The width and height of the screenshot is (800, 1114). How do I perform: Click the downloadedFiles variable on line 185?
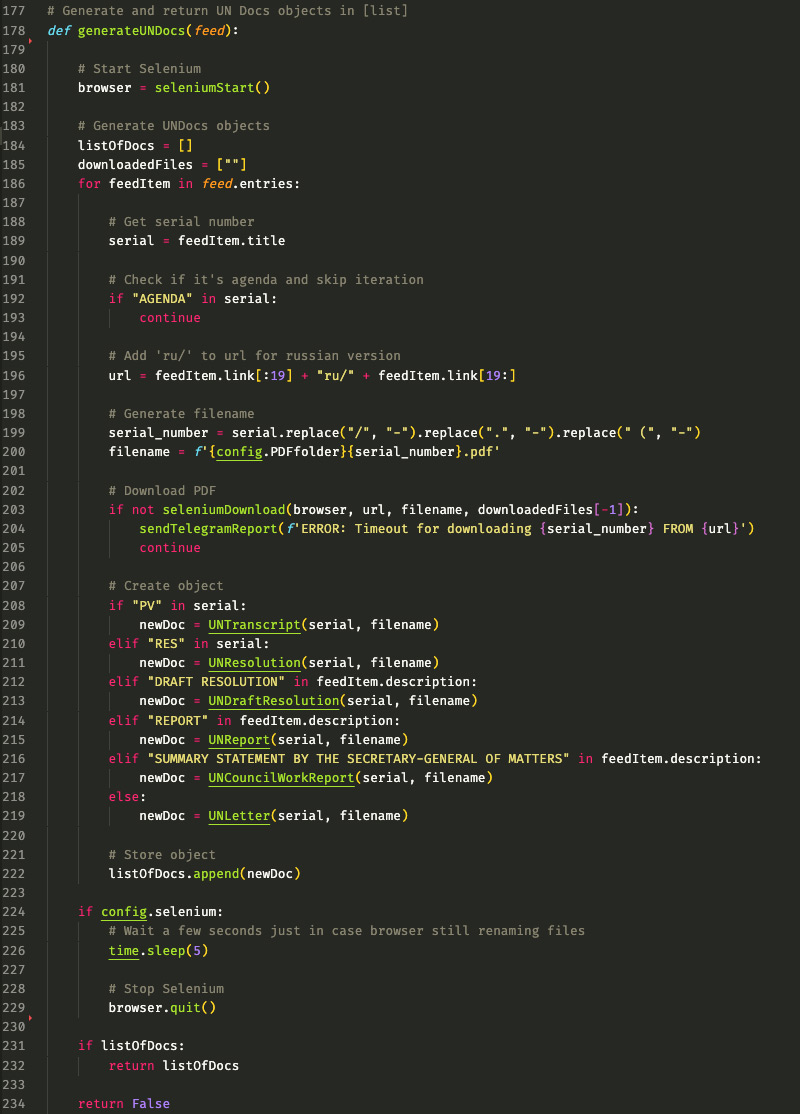click(x=135, y=164)
